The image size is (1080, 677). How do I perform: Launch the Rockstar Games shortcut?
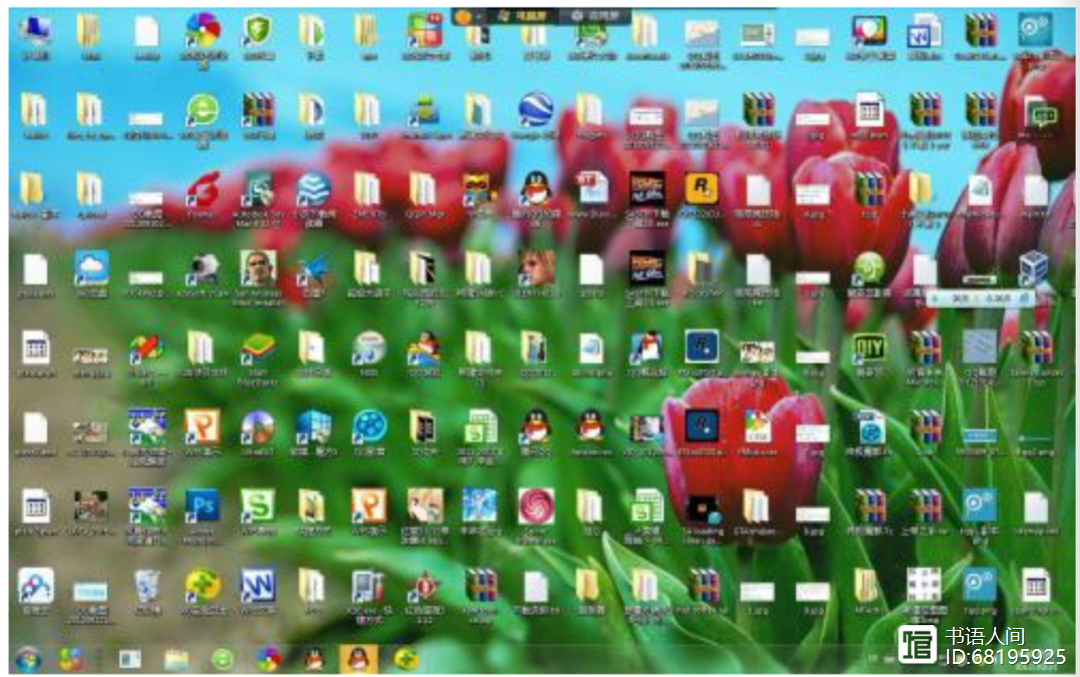(x=701, y=188)
